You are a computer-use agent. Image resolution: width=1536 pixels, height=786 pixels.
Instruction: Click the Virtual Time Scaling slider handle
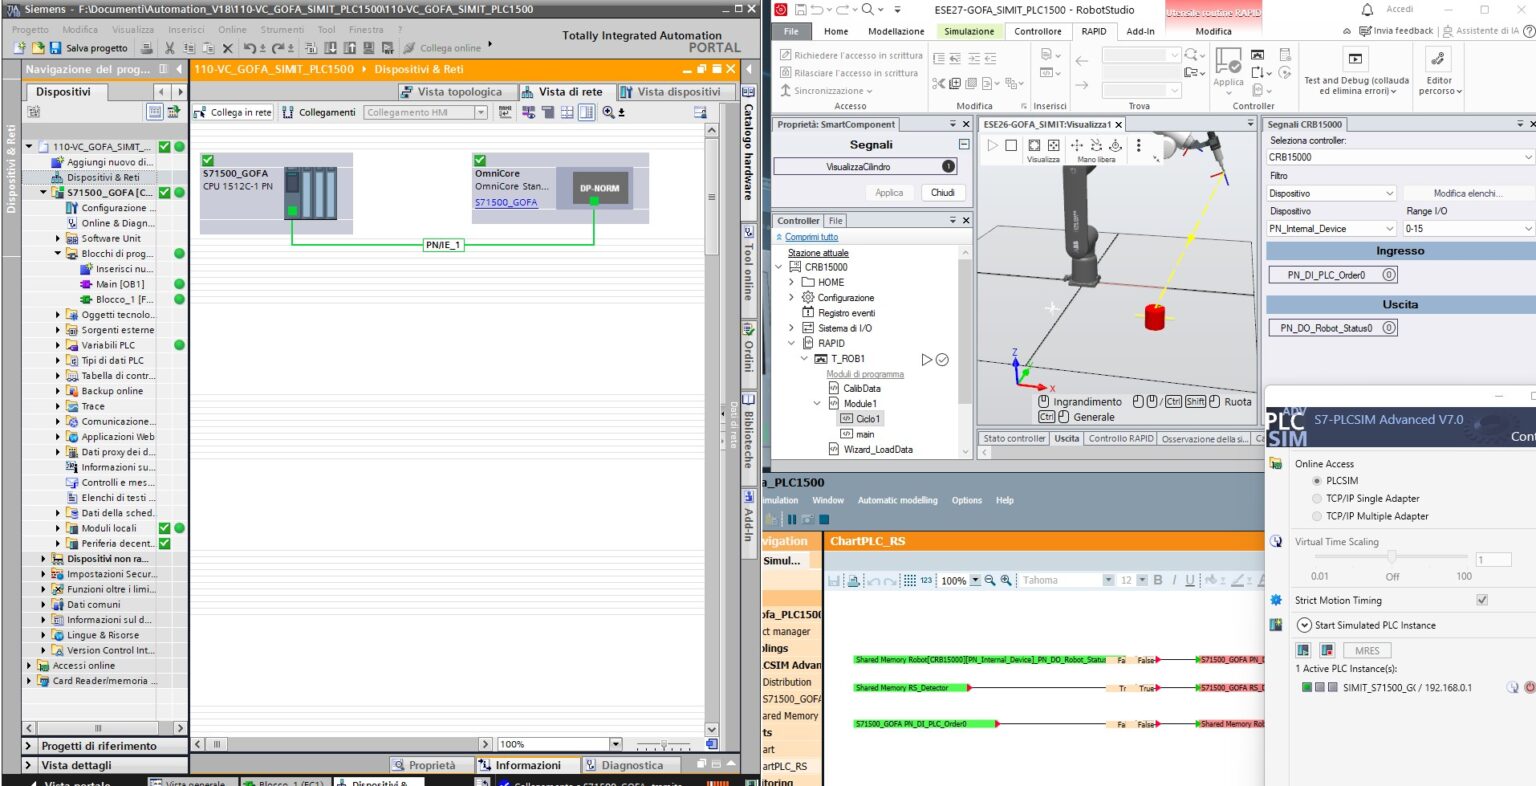pyautogui.click(x=1391, y=556)
